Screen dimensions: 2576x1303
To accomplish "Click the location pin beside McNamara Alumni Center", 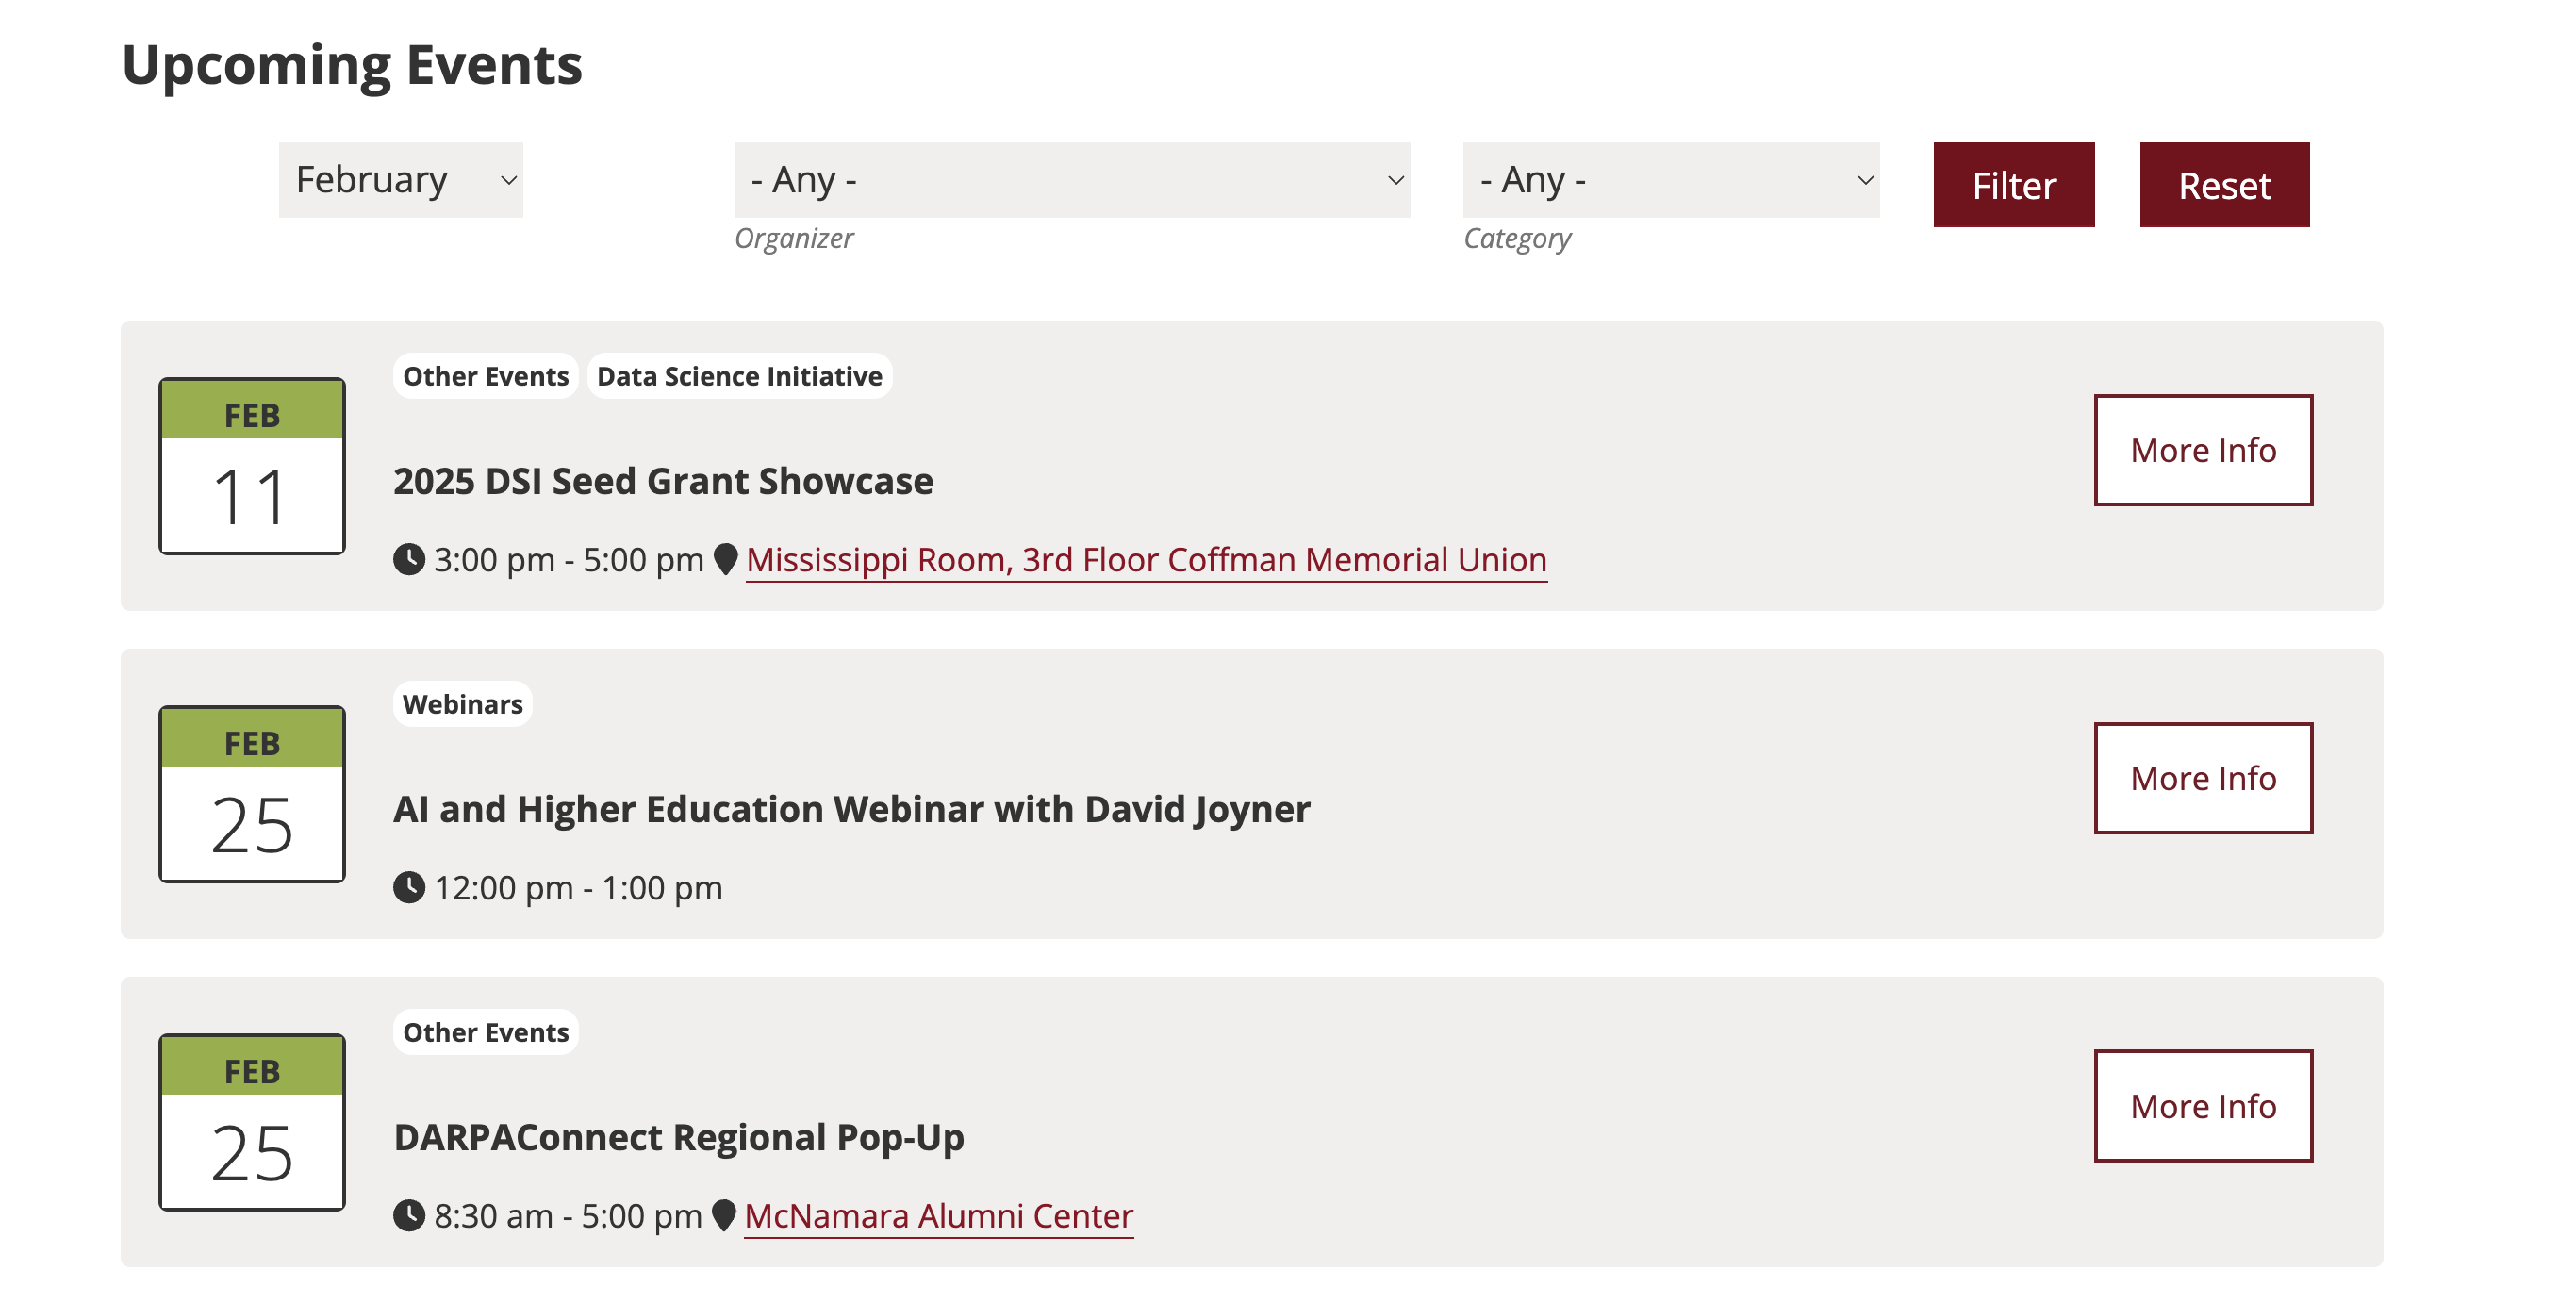I will 724,1215.
